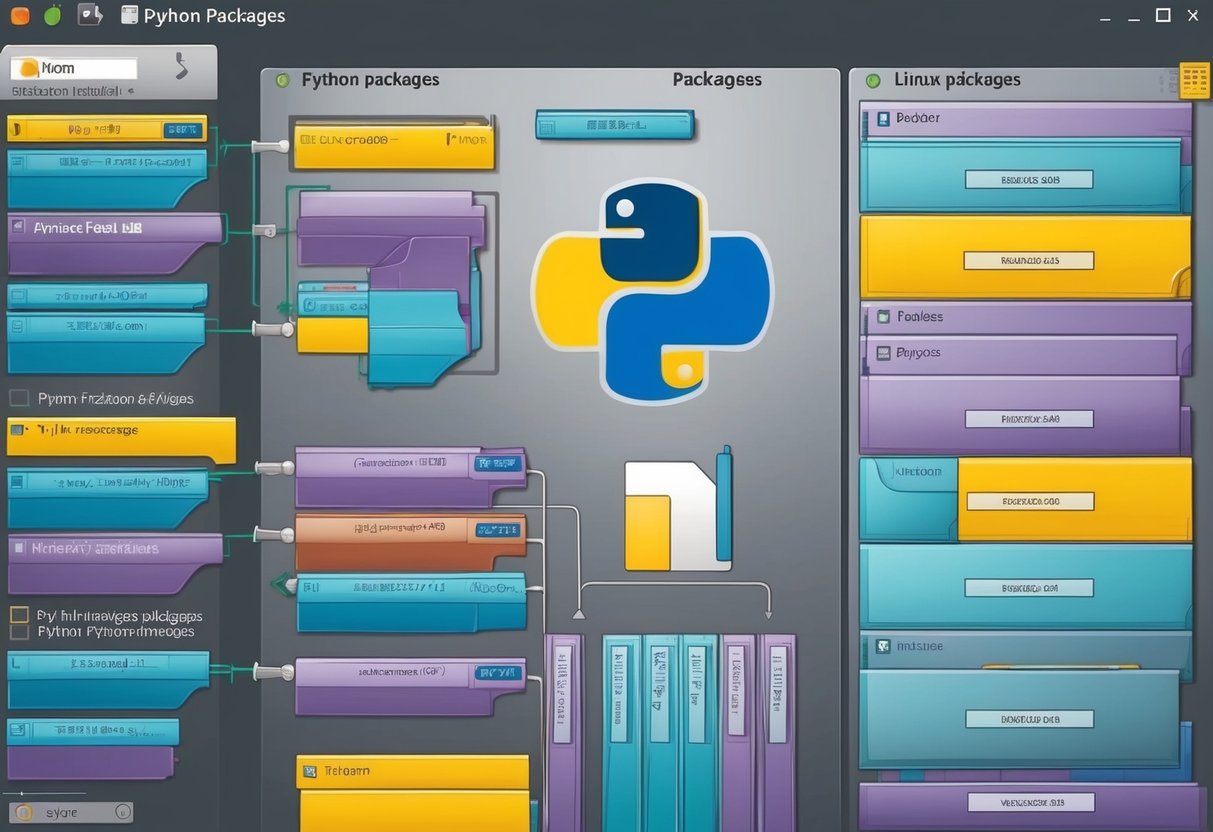Select the green status icon near Linux packages
This screenshot has height=832, width=1213.
click(871, 79)
